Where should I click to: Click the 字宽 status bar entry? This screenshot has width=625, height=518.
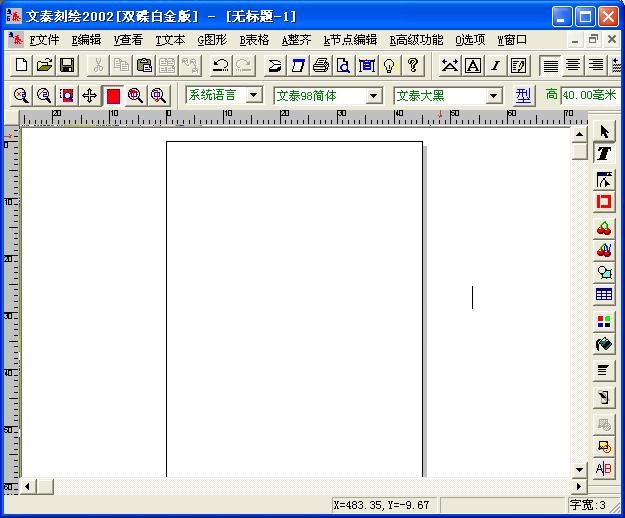click(x=588, y=505)
